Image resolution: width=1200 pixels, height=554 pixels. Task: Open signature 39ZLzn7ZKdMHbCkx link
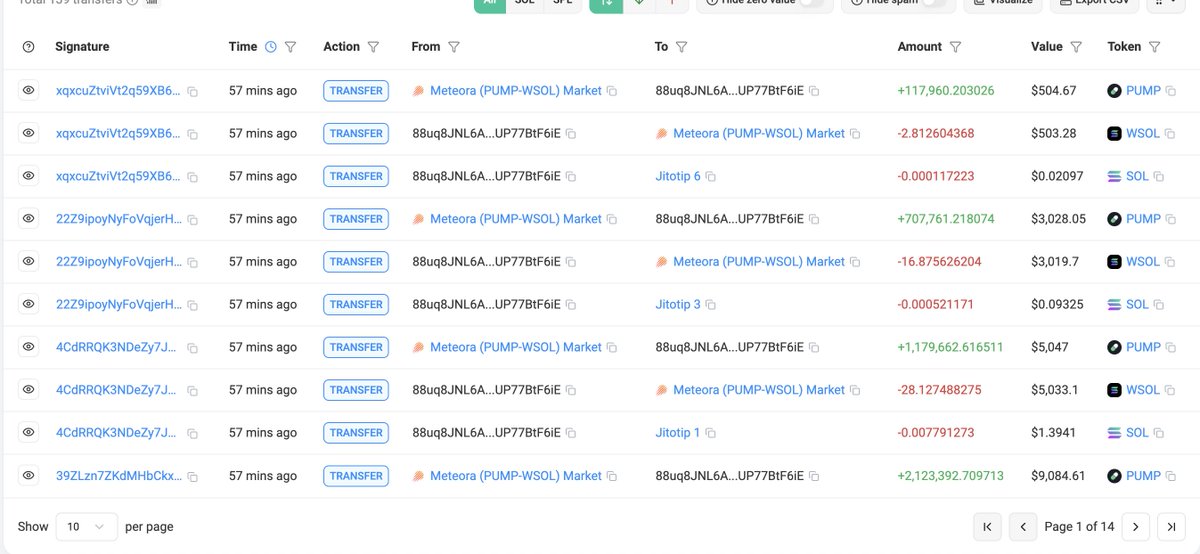[x=119, y=476]
